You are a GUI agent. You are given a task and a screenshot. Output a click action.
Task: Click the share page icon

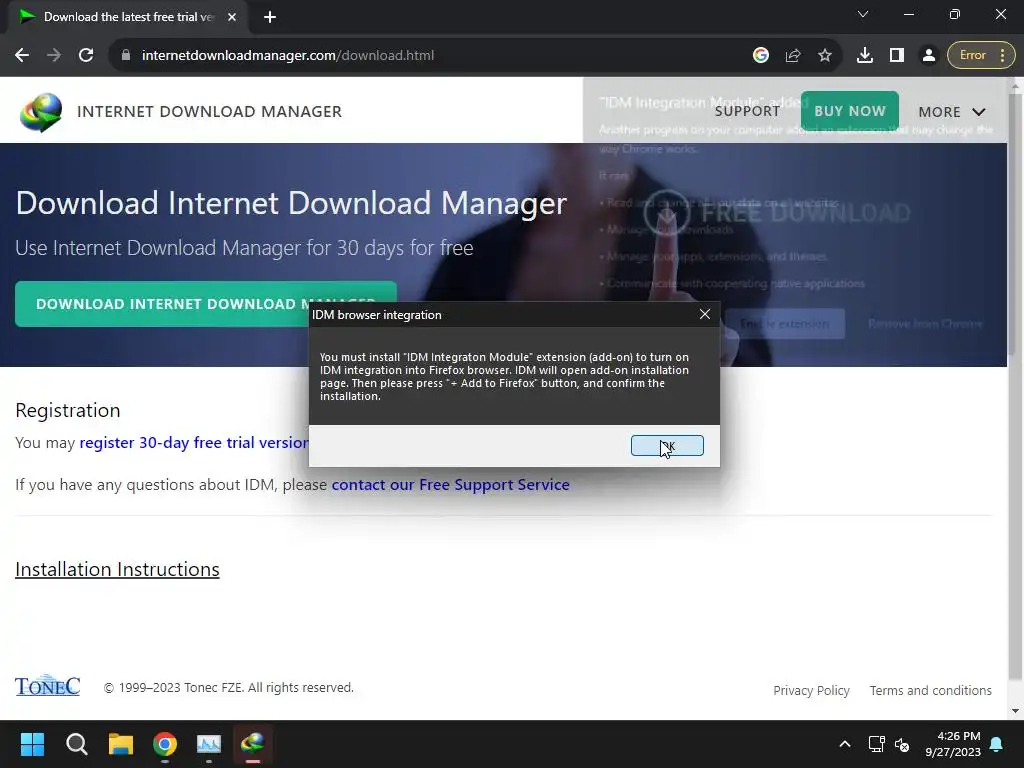793,56
